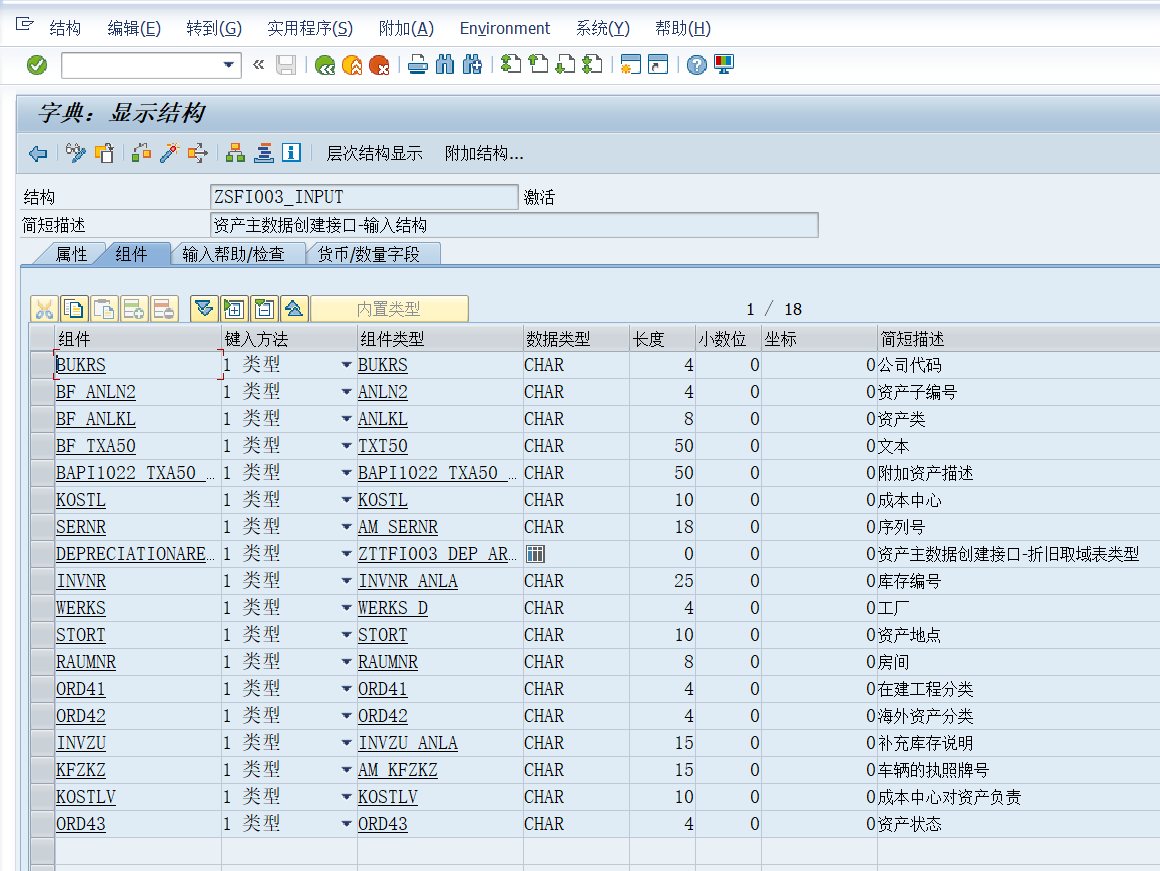Viewport: 1160px width, 871px height.
Task: Click the green Enter checkmark icon
Action: (37, 65)
